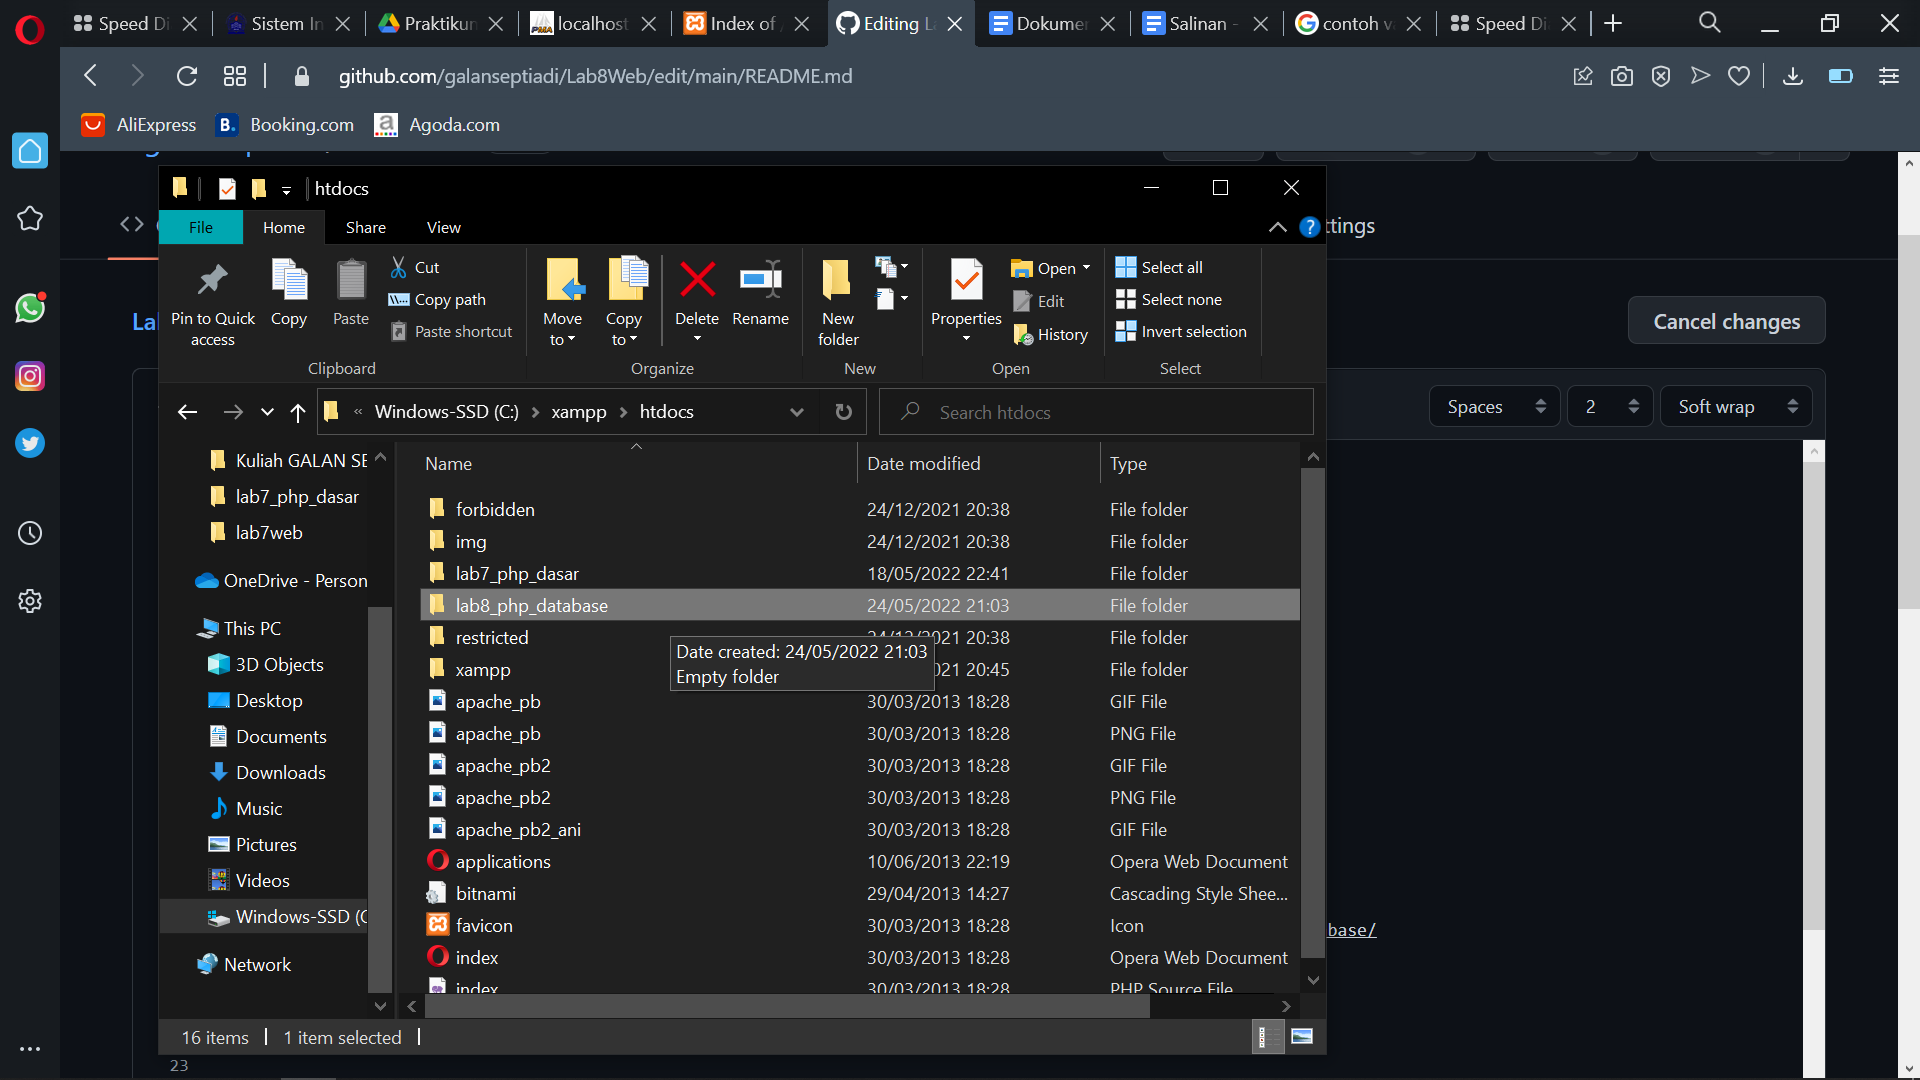Image resolution: width=1920 pixels, height=1080 pixels.
Task: Open the address bar history dropdown
Action: [x=796, y=412]
